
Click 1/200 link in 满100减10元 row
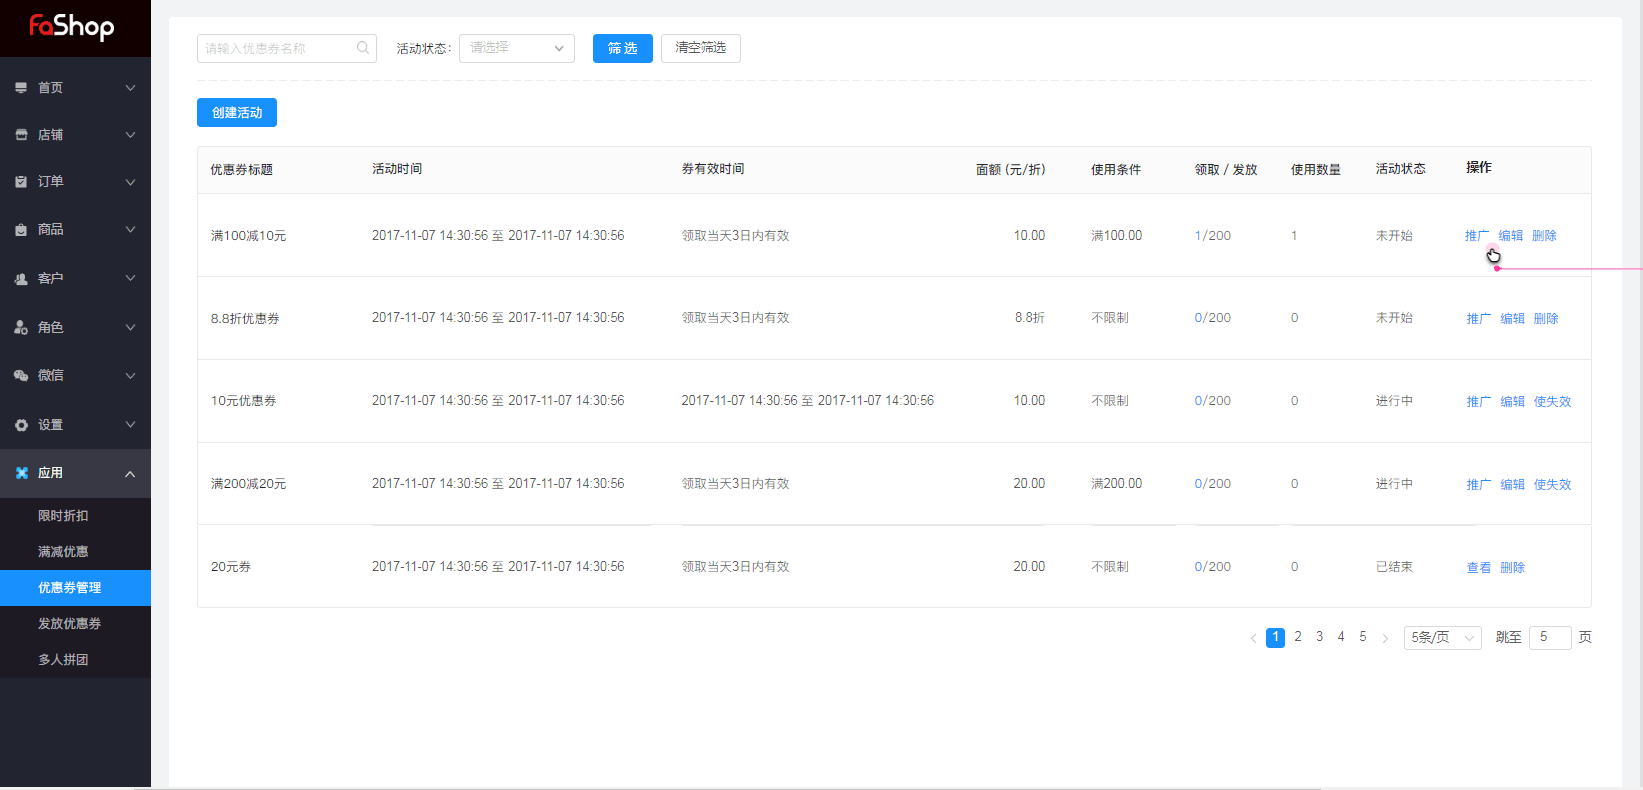pos(1213,236)
